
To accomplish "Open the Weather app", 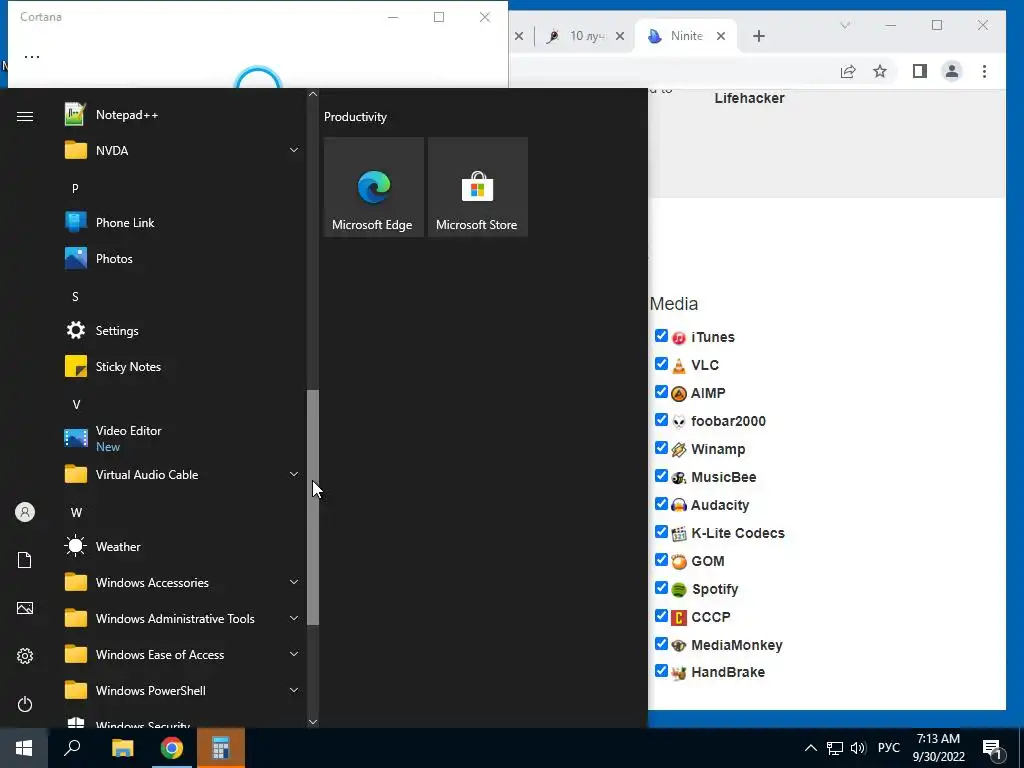I will [x=182, y=547].
